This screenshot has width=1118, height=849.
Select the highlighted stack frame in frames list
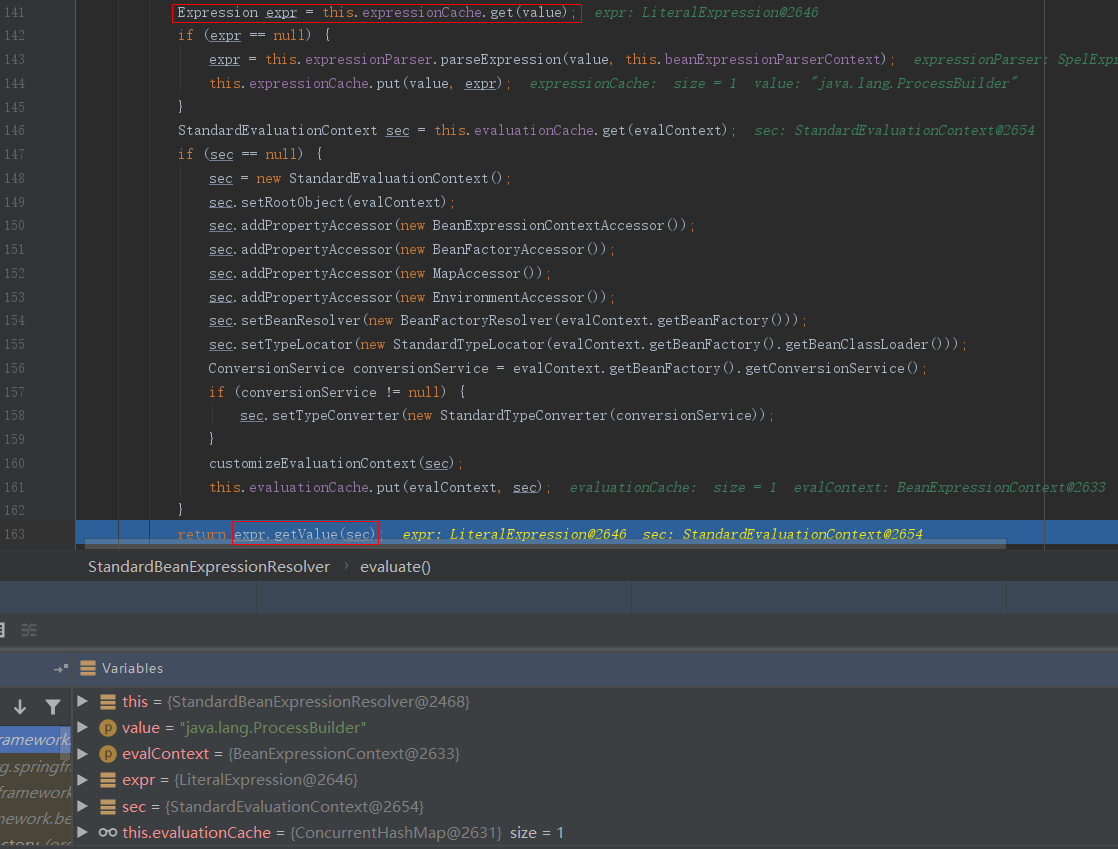pyautogui.click(x=35, y=740)
